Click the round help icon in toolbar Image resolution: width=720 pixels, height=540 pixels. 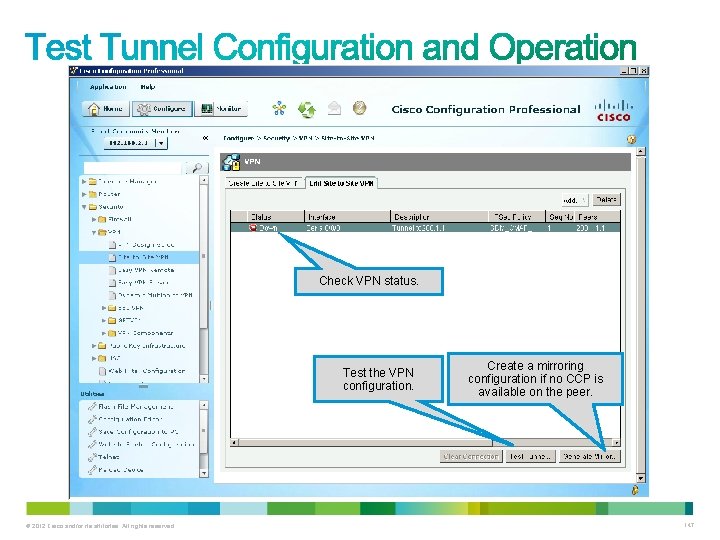pyautogui.click(x=360, y=108)
